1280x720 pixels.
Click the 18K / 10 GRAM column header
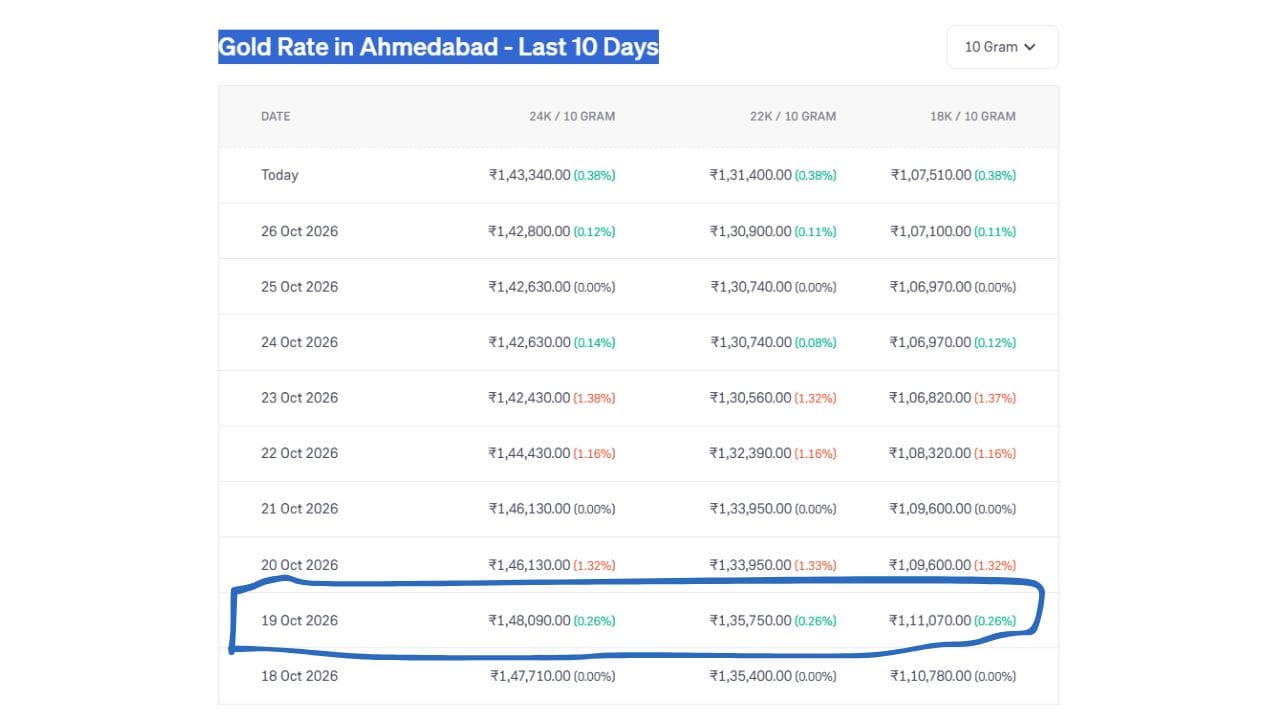pos(973,116)
